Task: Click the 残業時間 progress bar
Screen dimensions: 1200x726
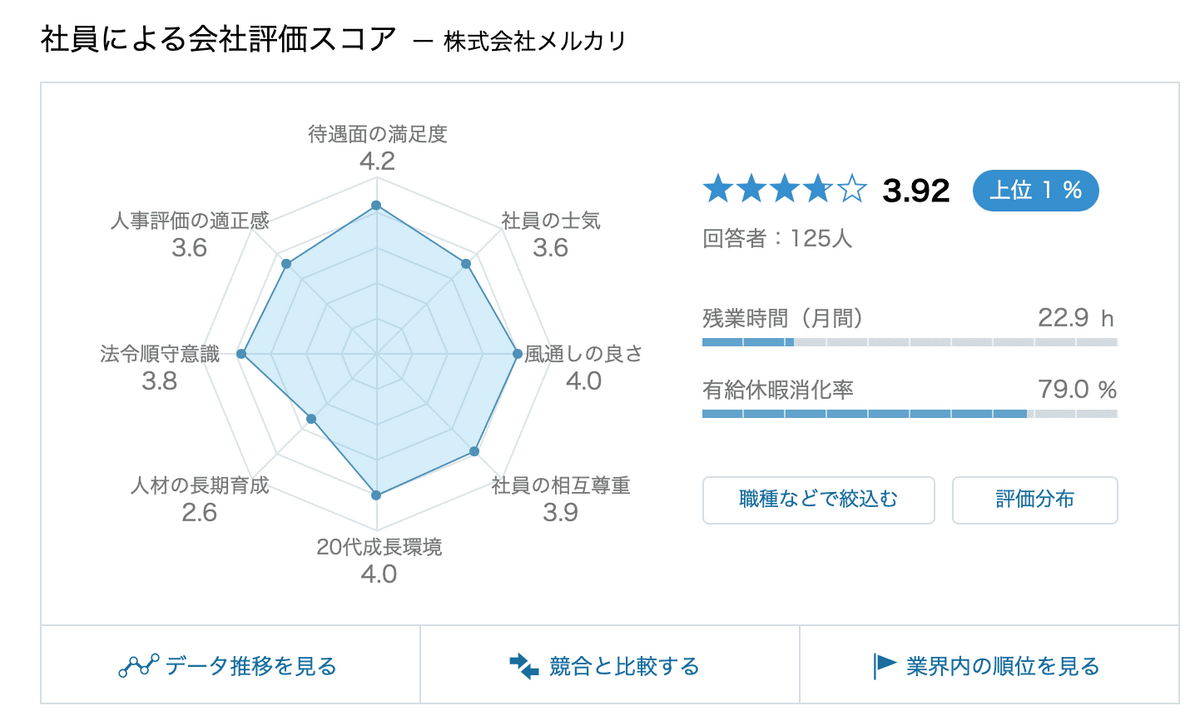Action: (x=909, y=342)
